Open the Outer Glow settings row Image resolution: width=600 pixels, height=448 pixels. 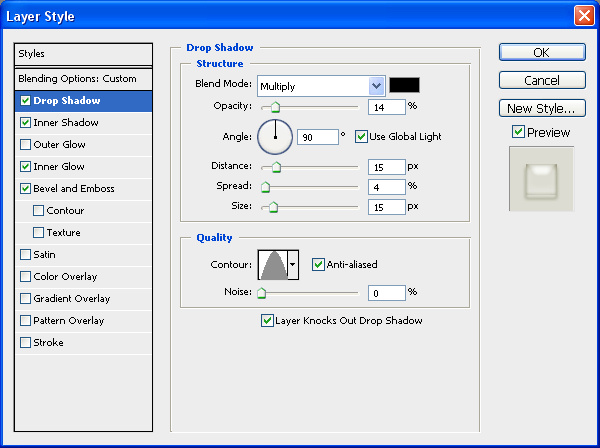point(83,145)
